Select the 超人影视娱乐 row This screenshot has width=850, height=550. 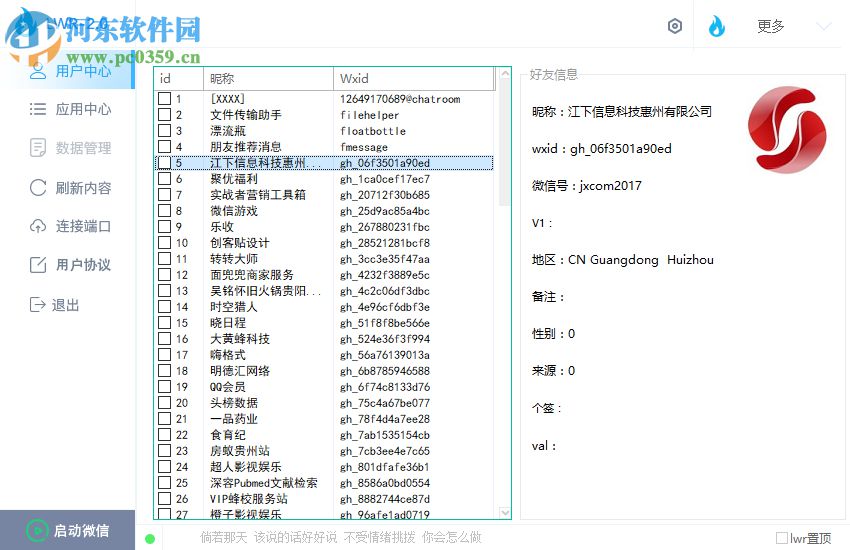coord(324,467)
